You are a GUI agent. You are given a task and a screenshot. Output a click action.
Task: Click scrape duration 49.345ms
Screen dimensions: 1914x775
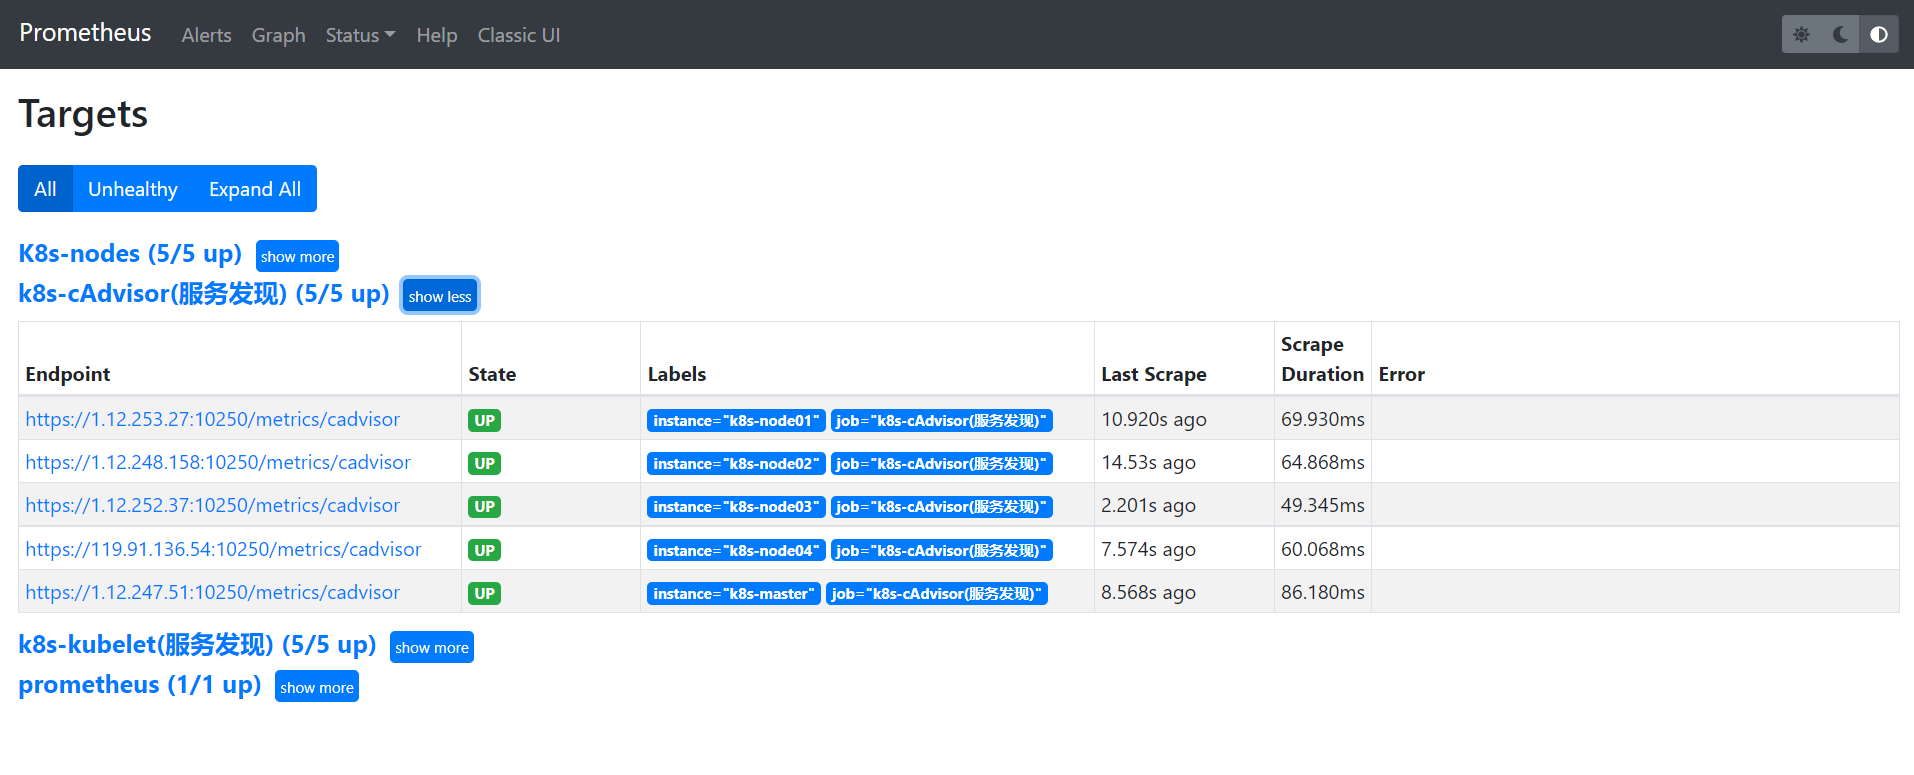(x=1323, y=505)
